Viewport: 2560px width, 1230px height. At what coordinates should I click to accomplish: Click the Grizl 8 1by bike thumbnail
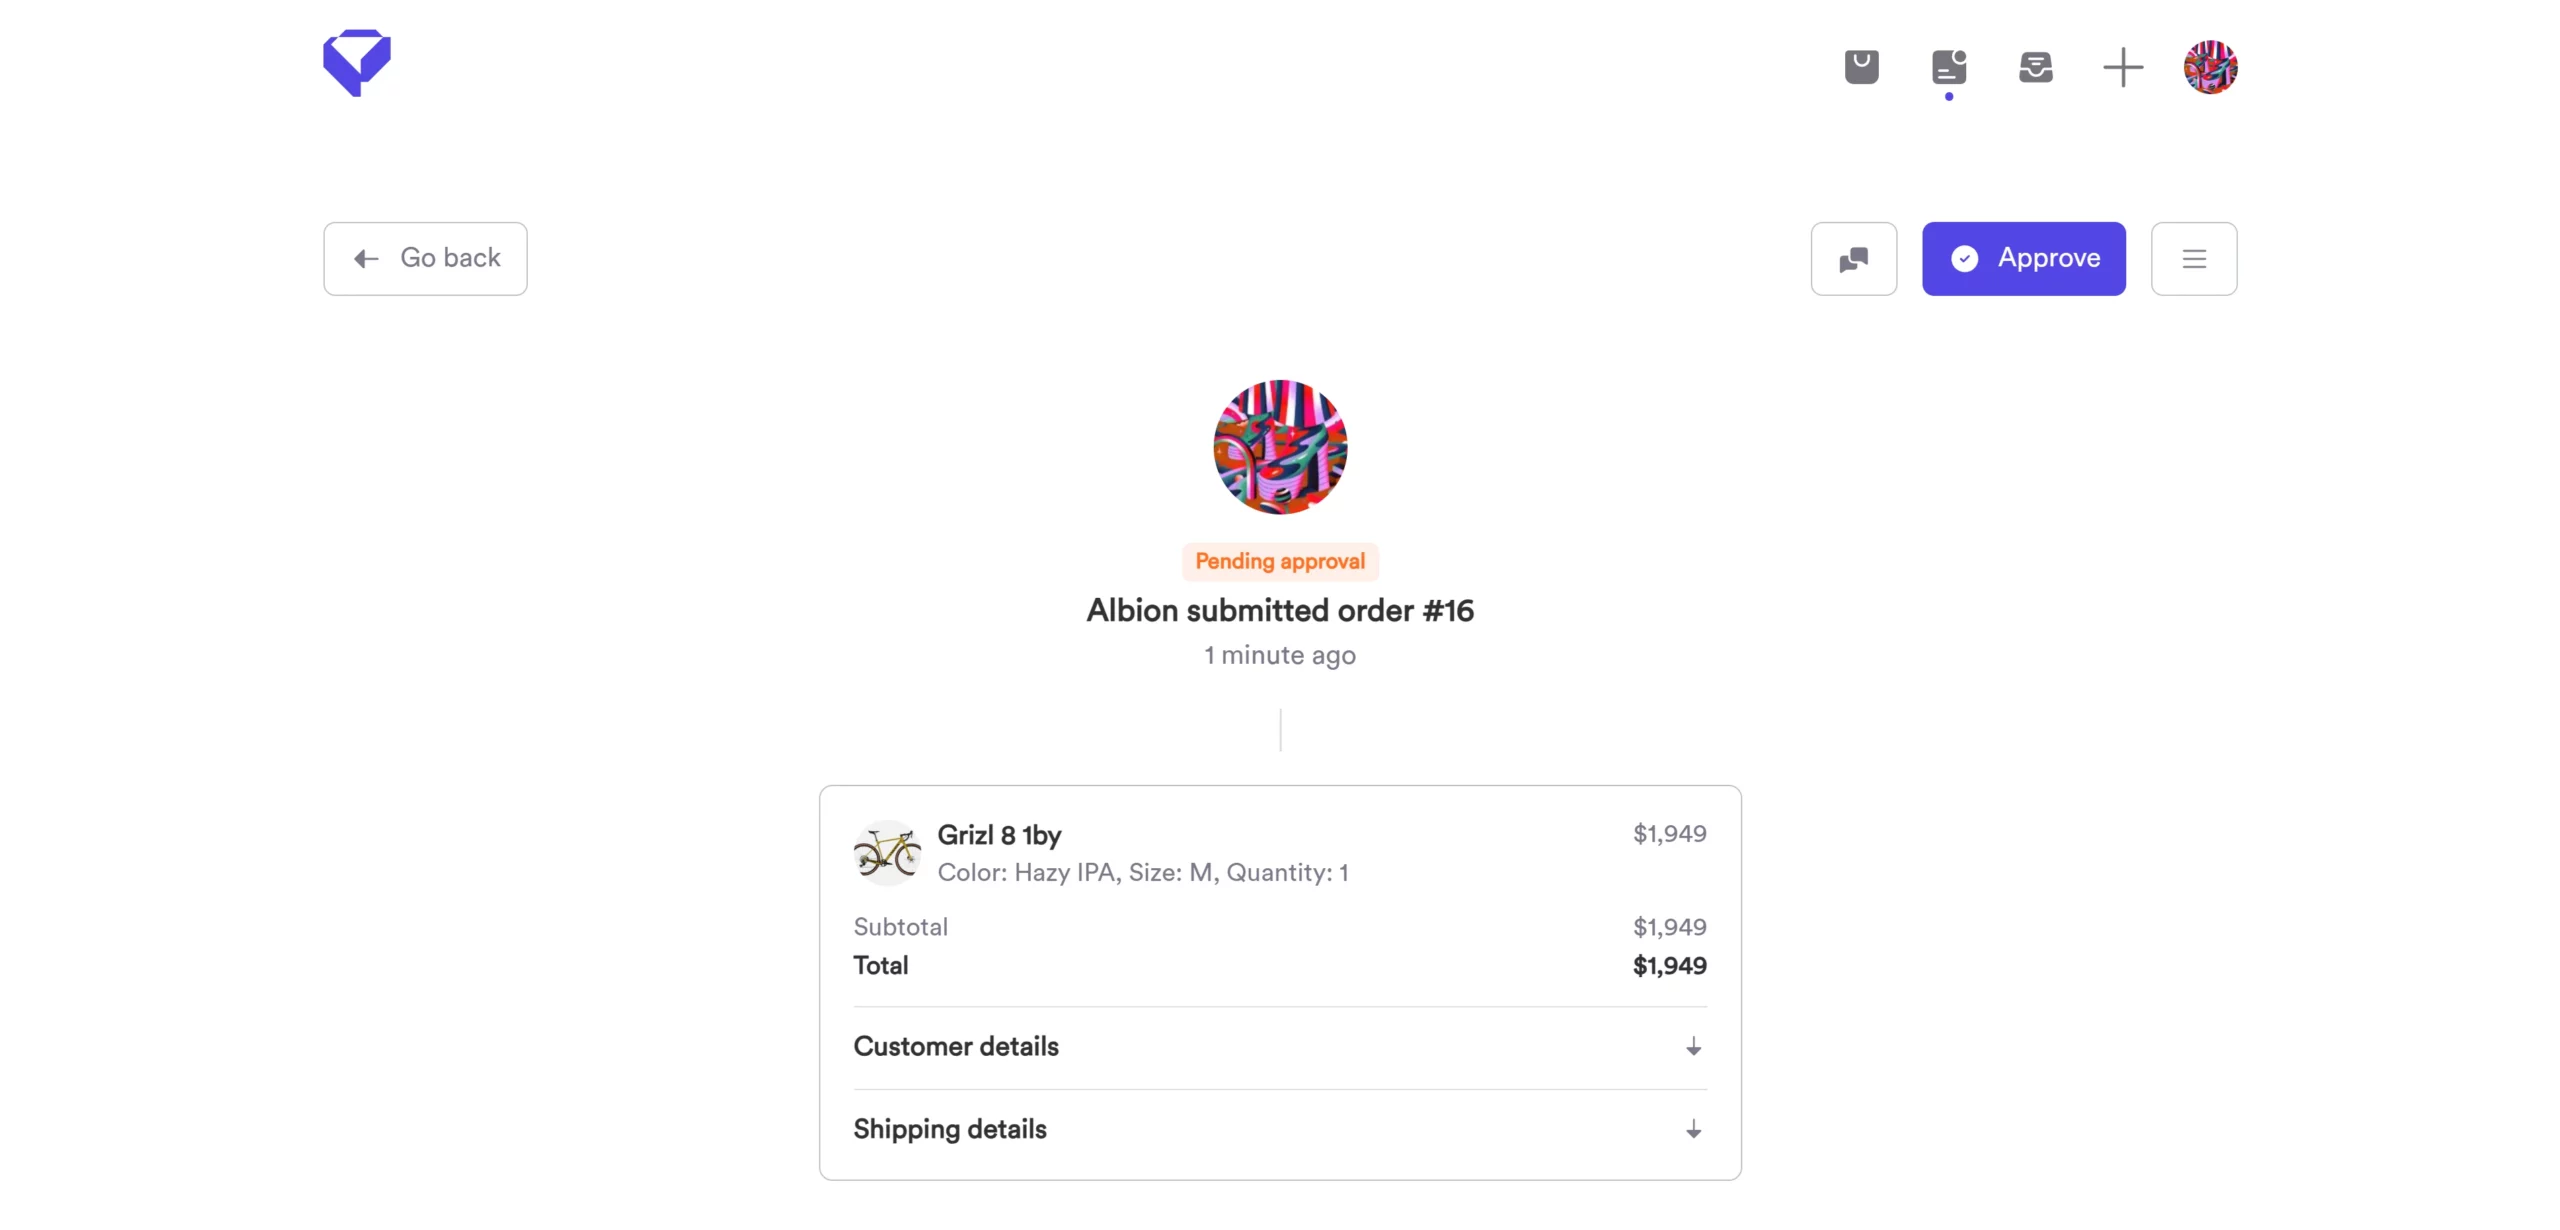coord(887,853)
